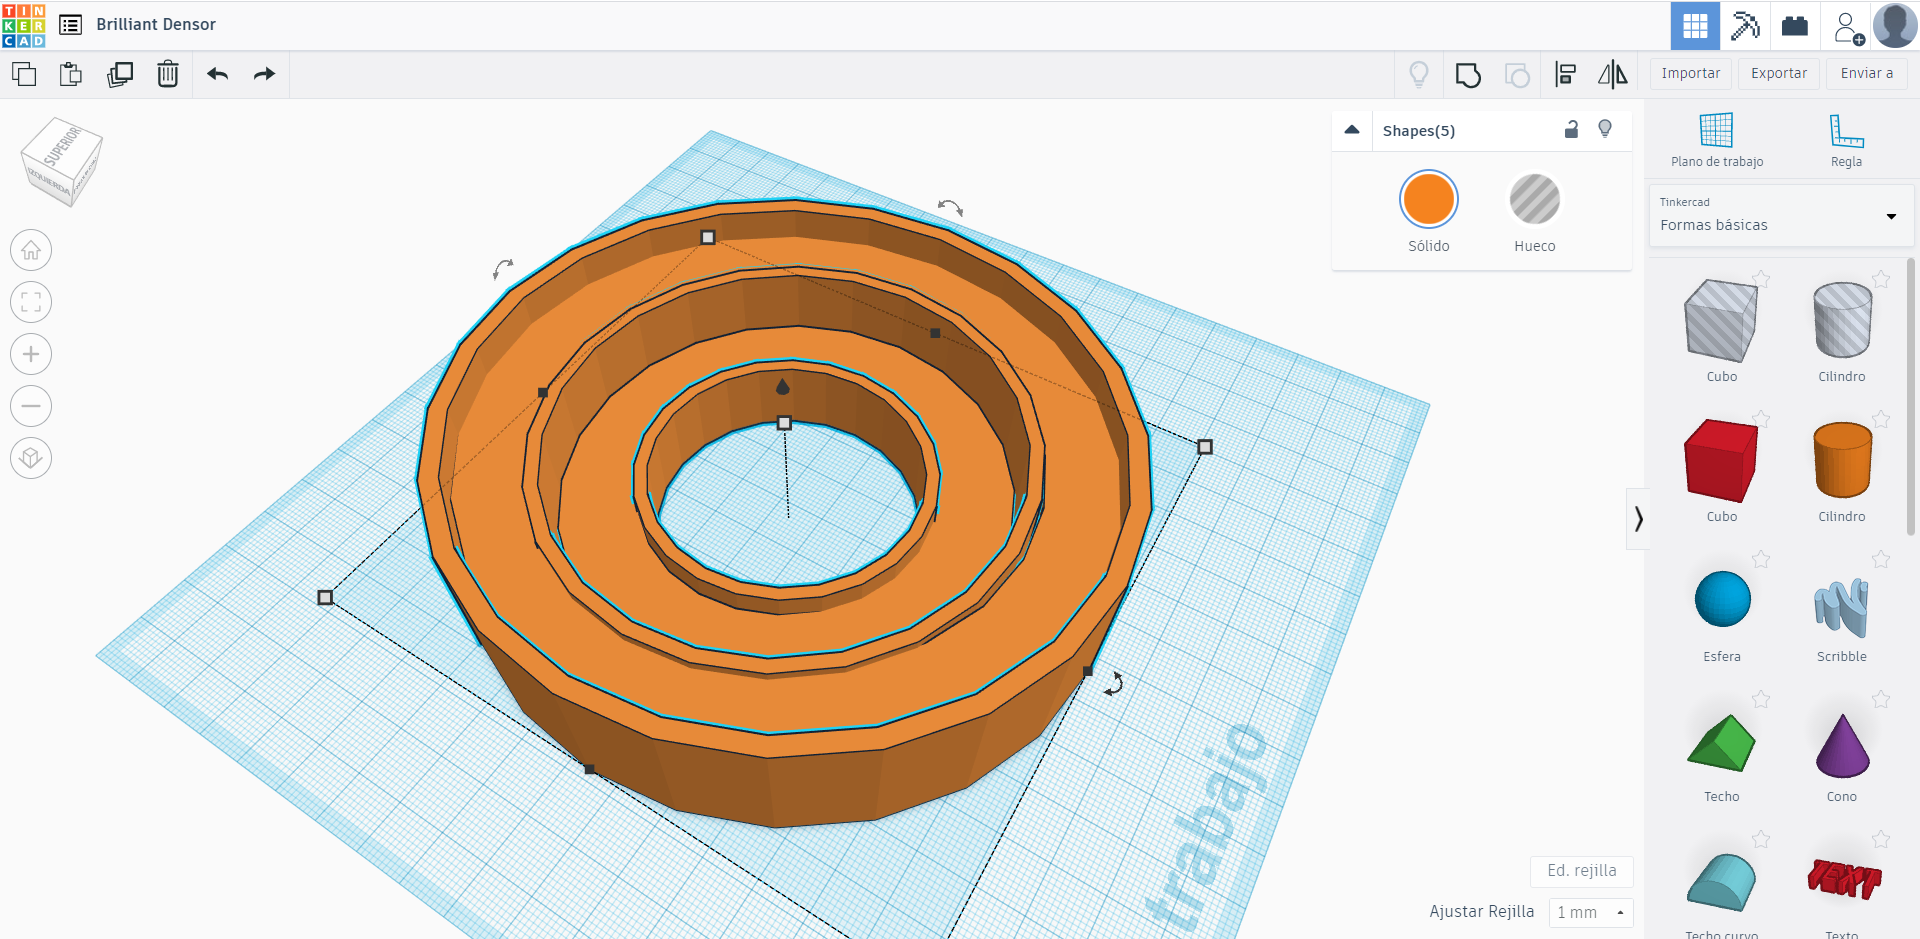Group the selected shapes
1920x939 pixels.
[x=1468, y=75]
